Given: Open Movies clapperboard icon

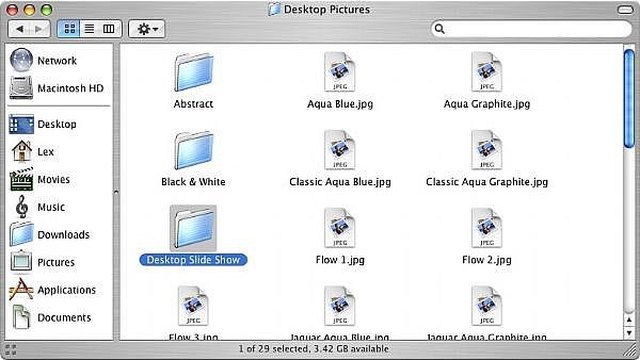Looking at the screenshot, I should (x=21, y=179).
